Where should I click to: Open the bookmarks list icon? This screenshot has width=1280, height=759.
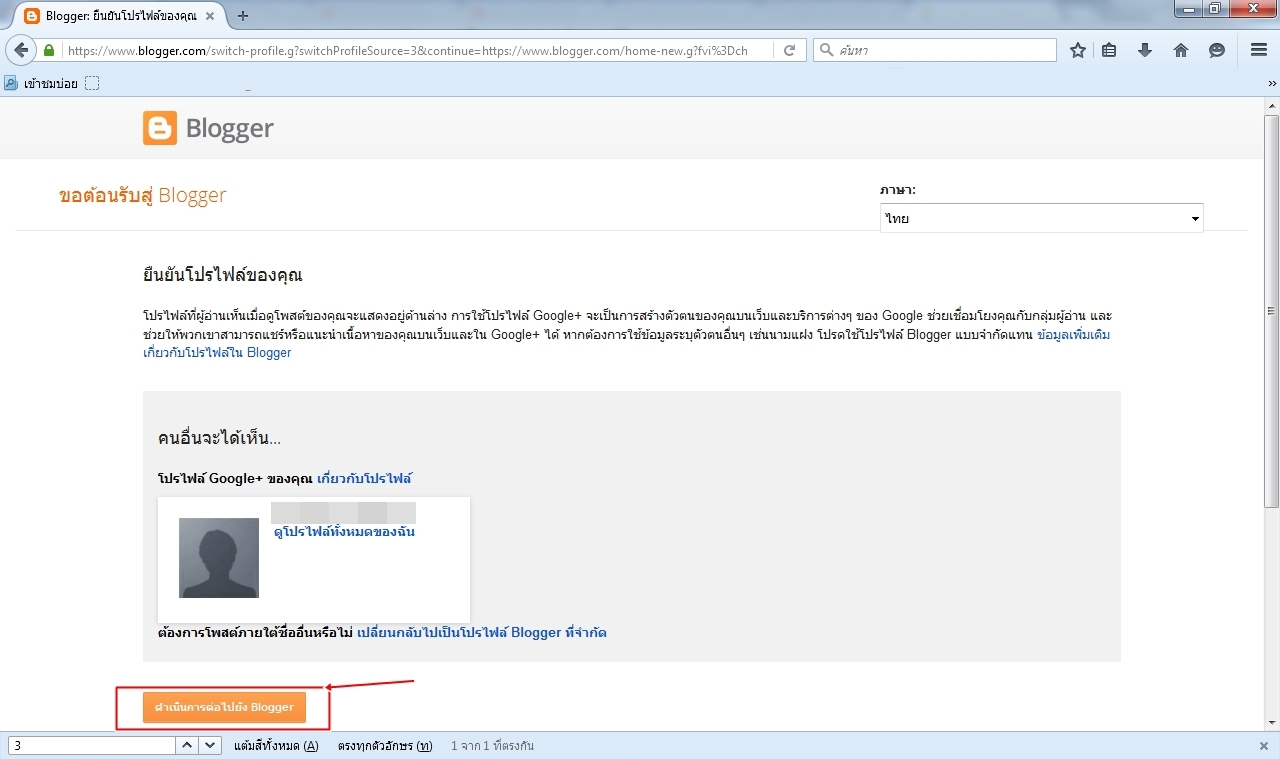[x=1110, y=50]
